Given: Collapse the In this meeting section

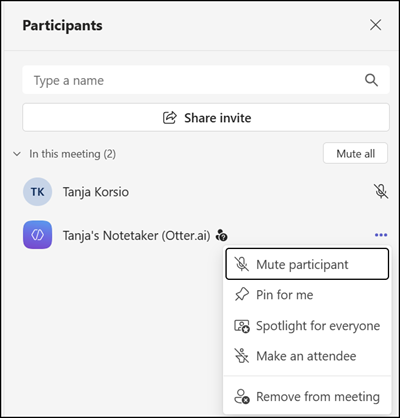Looking at the screenshot, I should (17, 154).
